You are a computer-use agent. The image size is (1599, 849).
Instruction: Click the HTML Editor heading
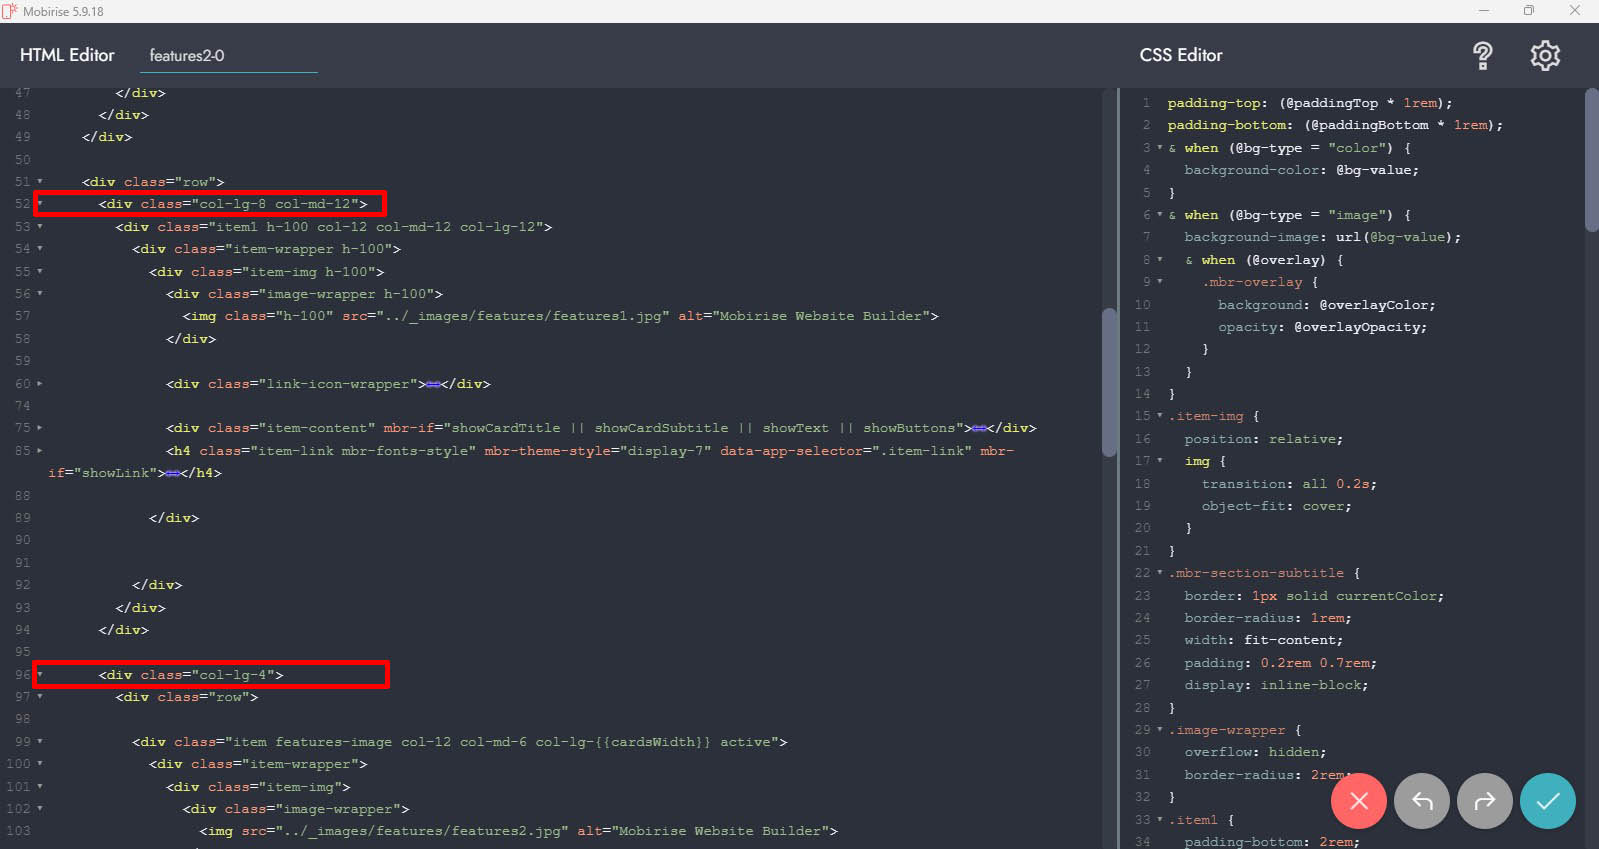point(67,55)
